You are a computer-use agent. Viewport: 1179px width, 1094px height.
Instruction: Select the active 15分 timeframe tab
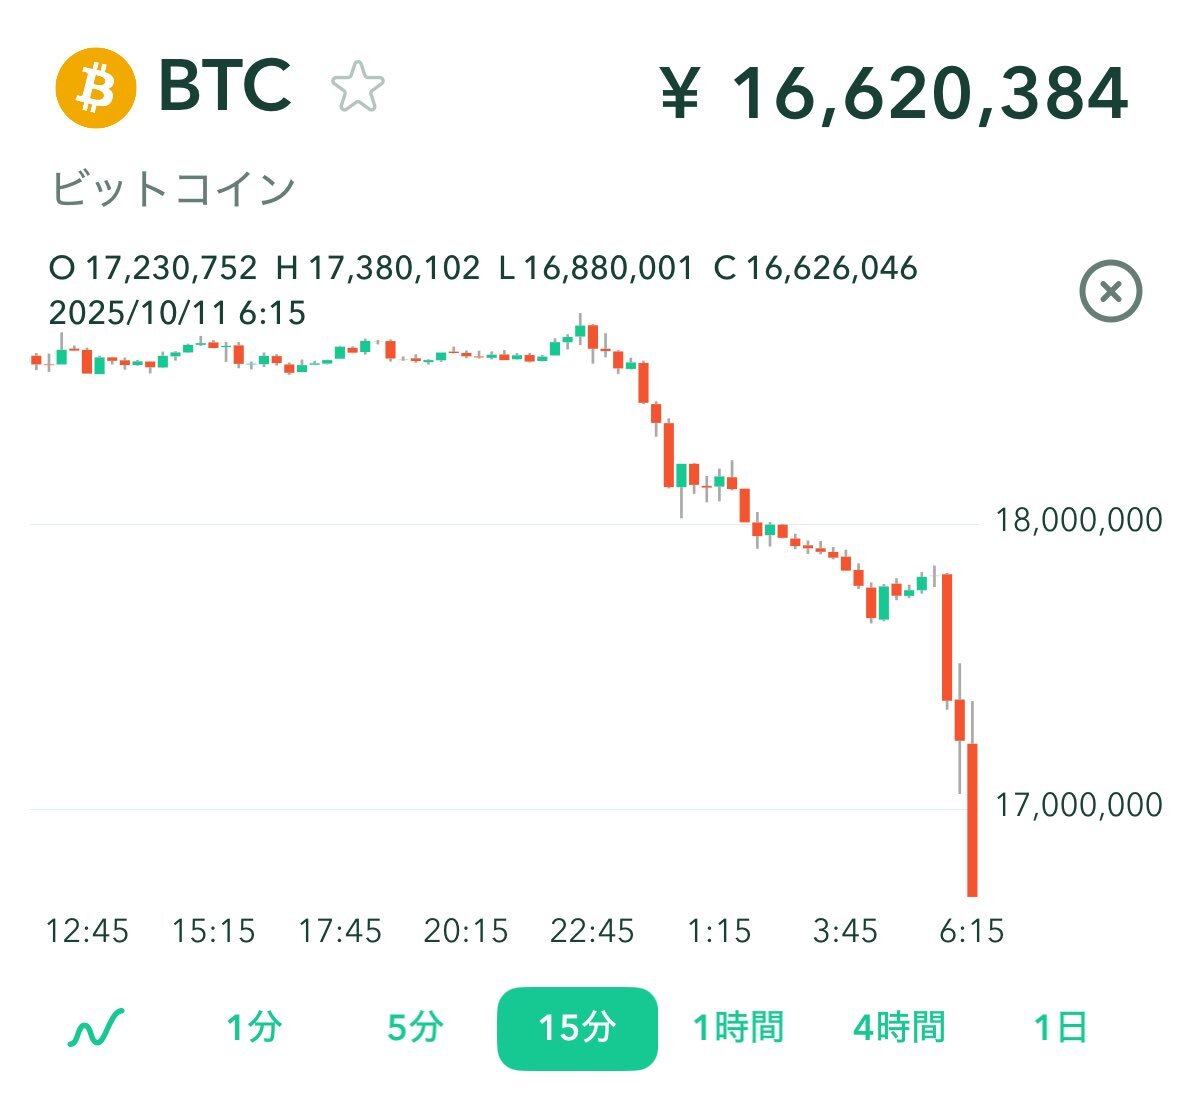pyautogui.click(x=577, y=1028)
